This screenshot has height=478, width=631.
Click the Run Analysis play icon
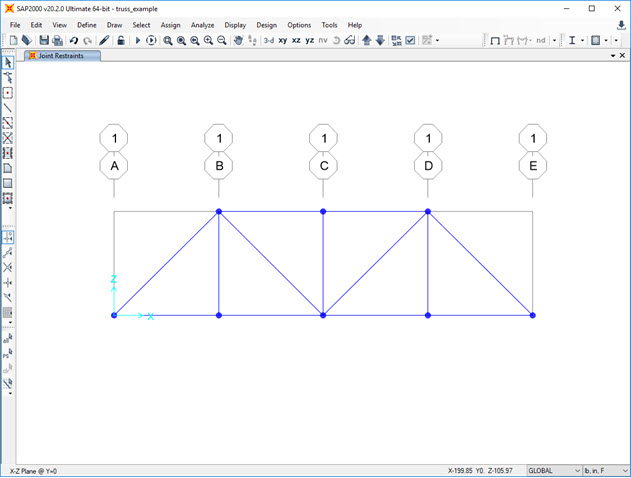(138, 41)
